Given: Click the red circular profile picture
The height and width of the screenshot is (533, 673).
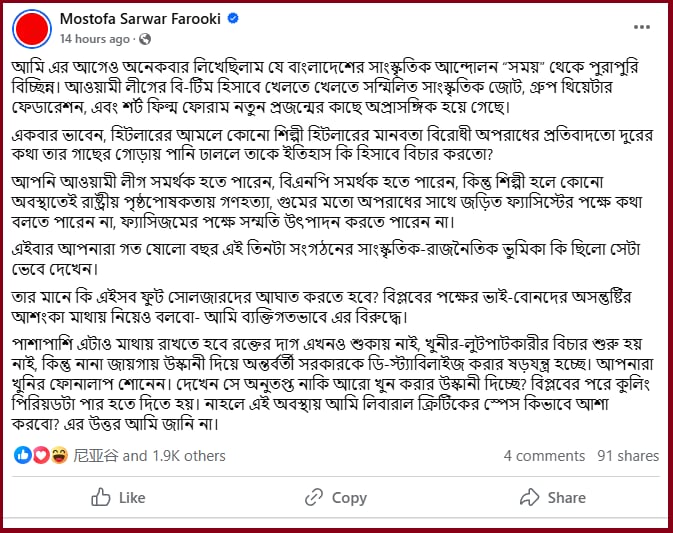Looking at the screenshot, I should (32, 29).
